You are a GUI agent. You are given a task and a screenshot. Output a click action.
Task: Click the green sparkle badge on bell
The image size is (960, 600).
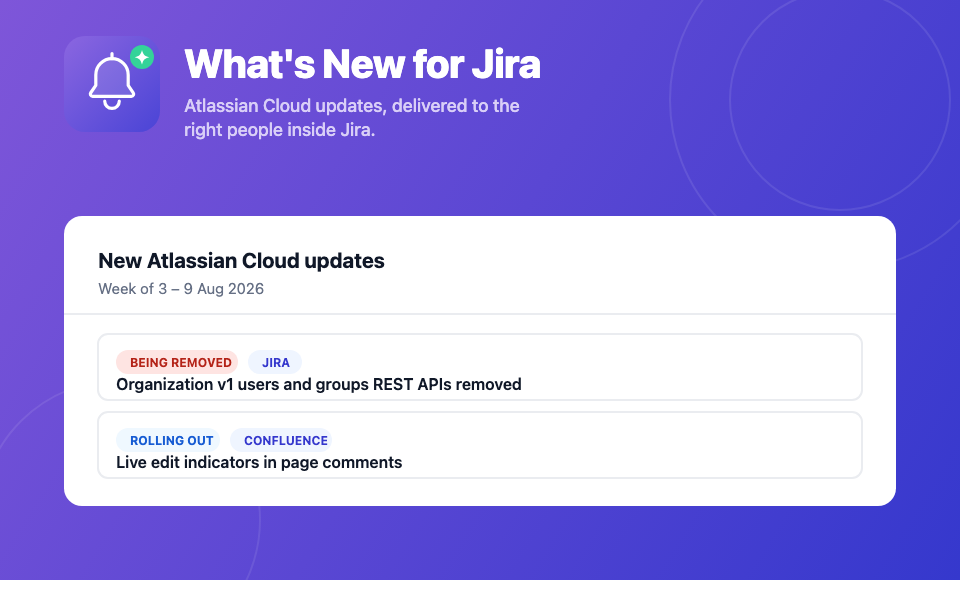[142, 58]
